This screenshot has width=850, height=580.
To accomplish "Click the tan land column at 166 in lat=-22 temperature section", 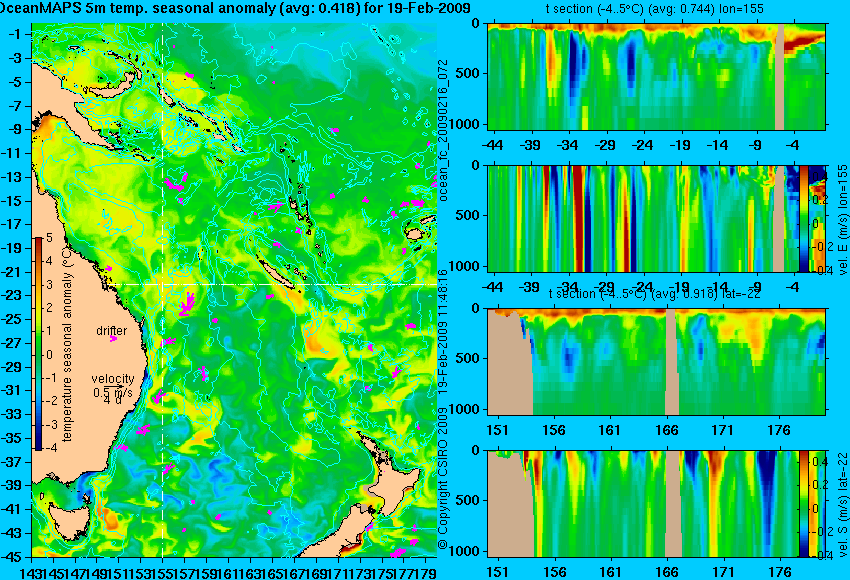I will [x=672, y=362].
